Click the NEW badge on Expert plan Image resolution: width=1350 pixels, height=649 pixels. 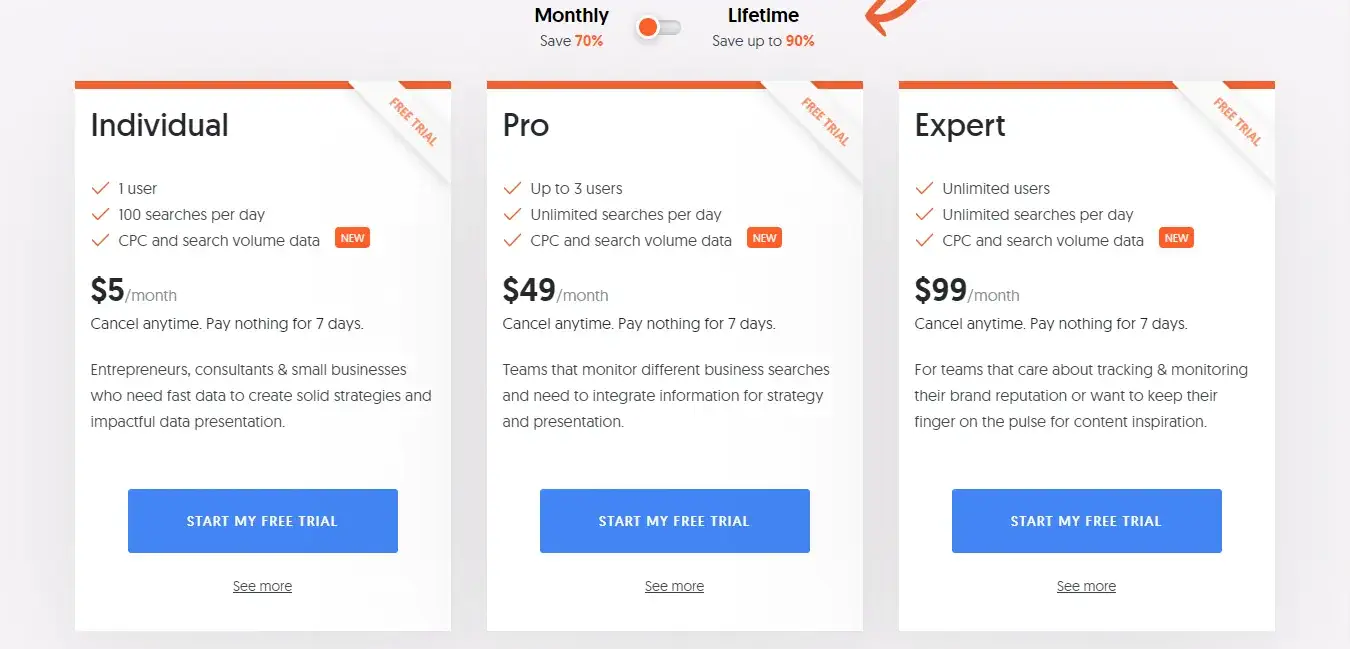1176,238
